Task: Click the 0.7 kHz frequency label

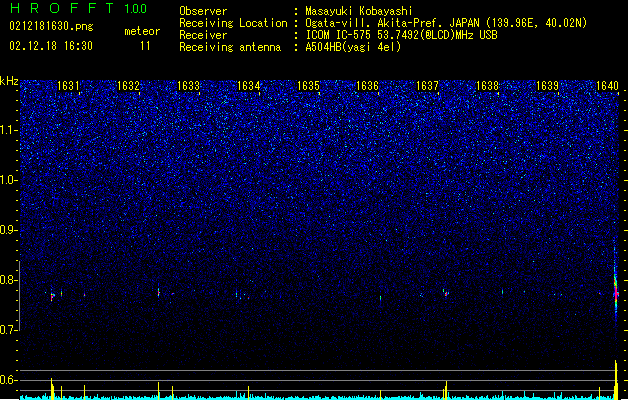Action: point(9,330)
